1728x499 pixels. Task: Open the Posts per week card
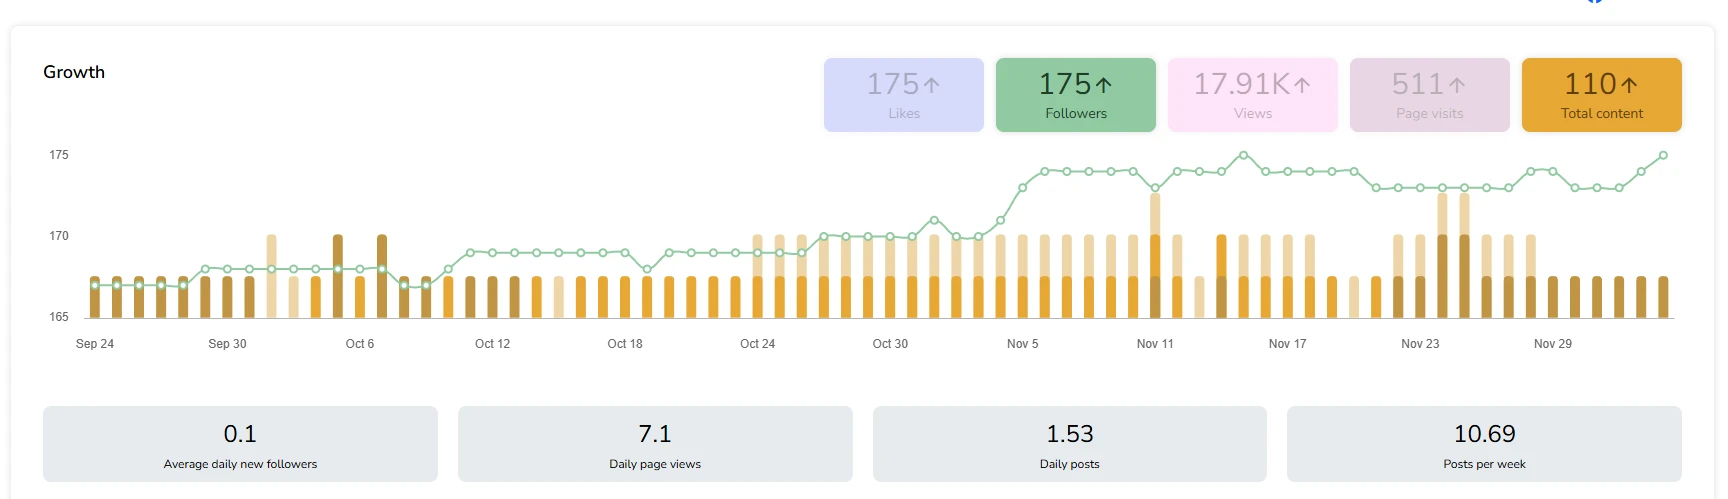pyautogui.click(x=1484, y=444)
